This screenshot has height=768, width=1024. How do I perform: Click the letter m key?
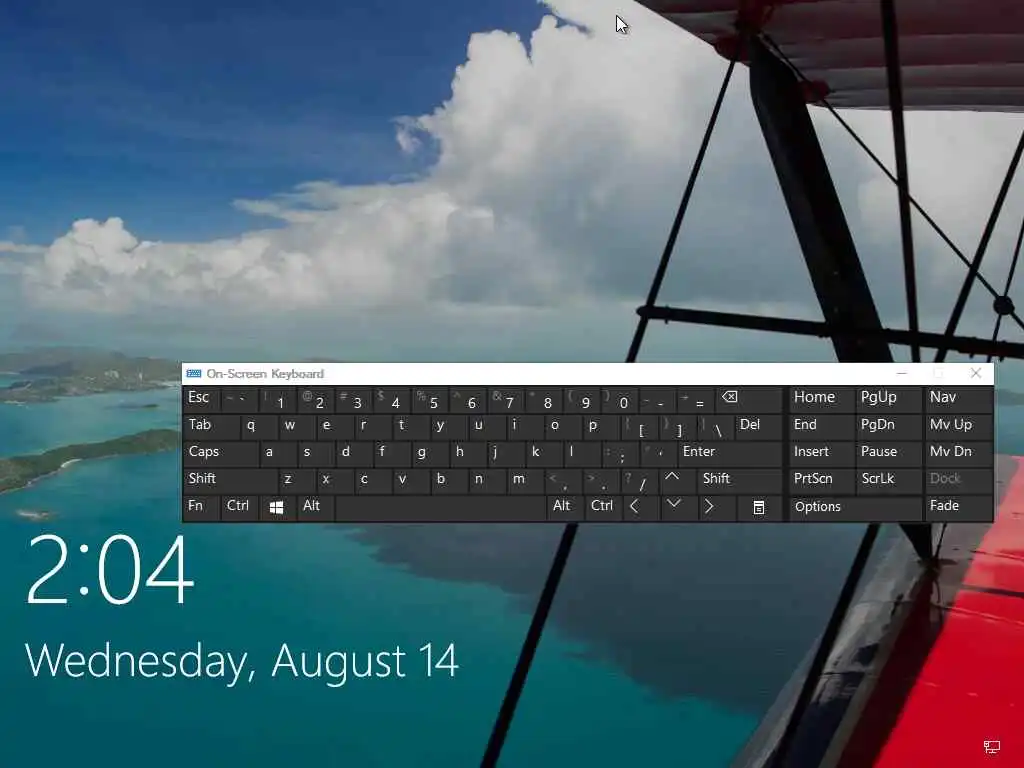524,480
